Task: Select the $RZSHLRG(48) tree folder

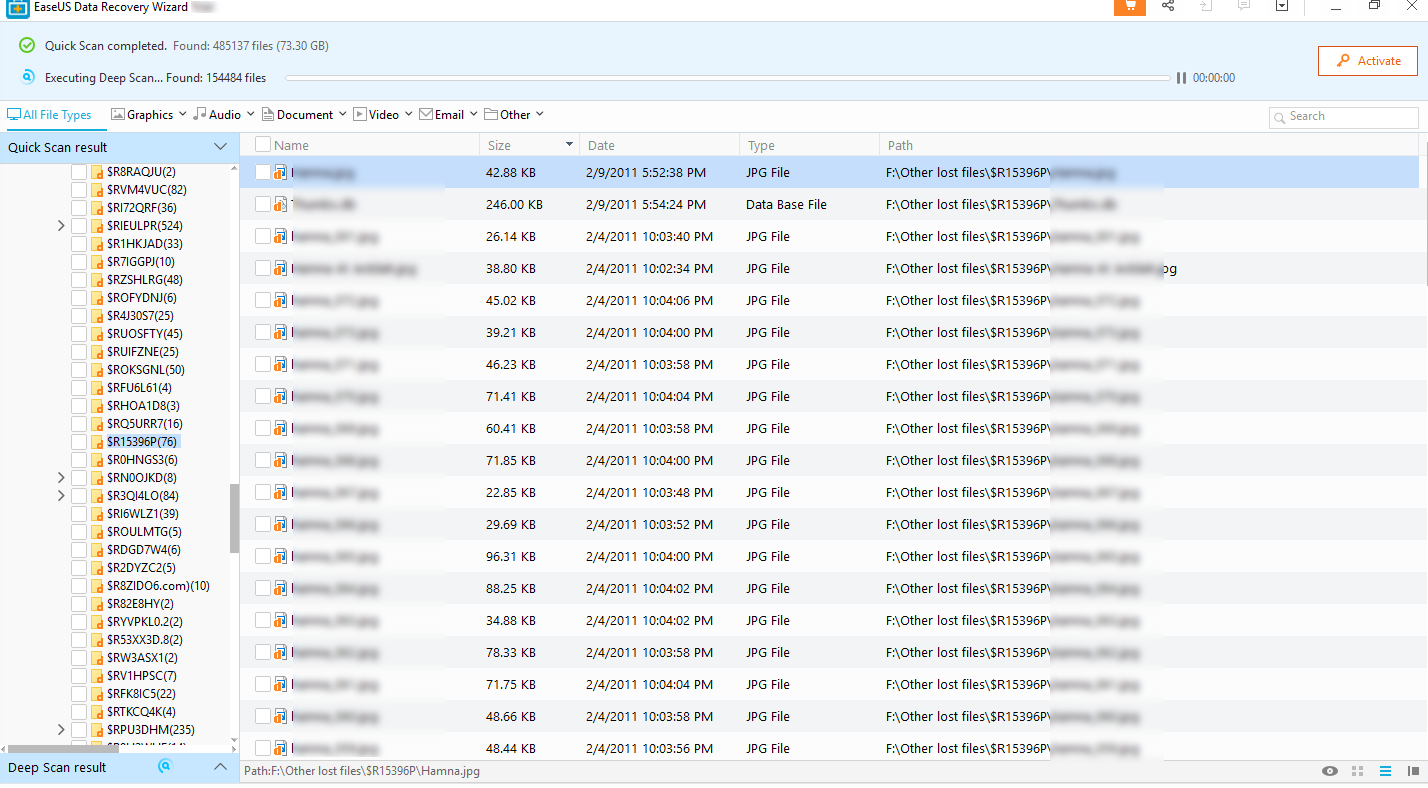Action: click(x=145, y=279)
